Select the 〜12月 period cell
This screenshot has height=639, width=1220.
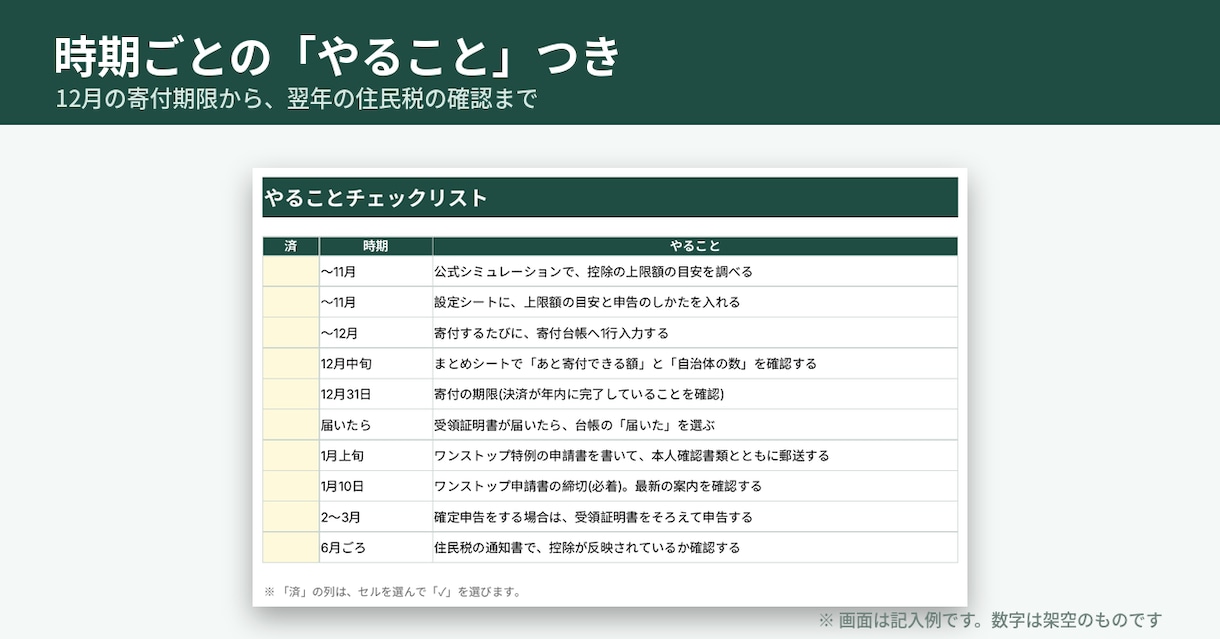[x=376, y=333]
